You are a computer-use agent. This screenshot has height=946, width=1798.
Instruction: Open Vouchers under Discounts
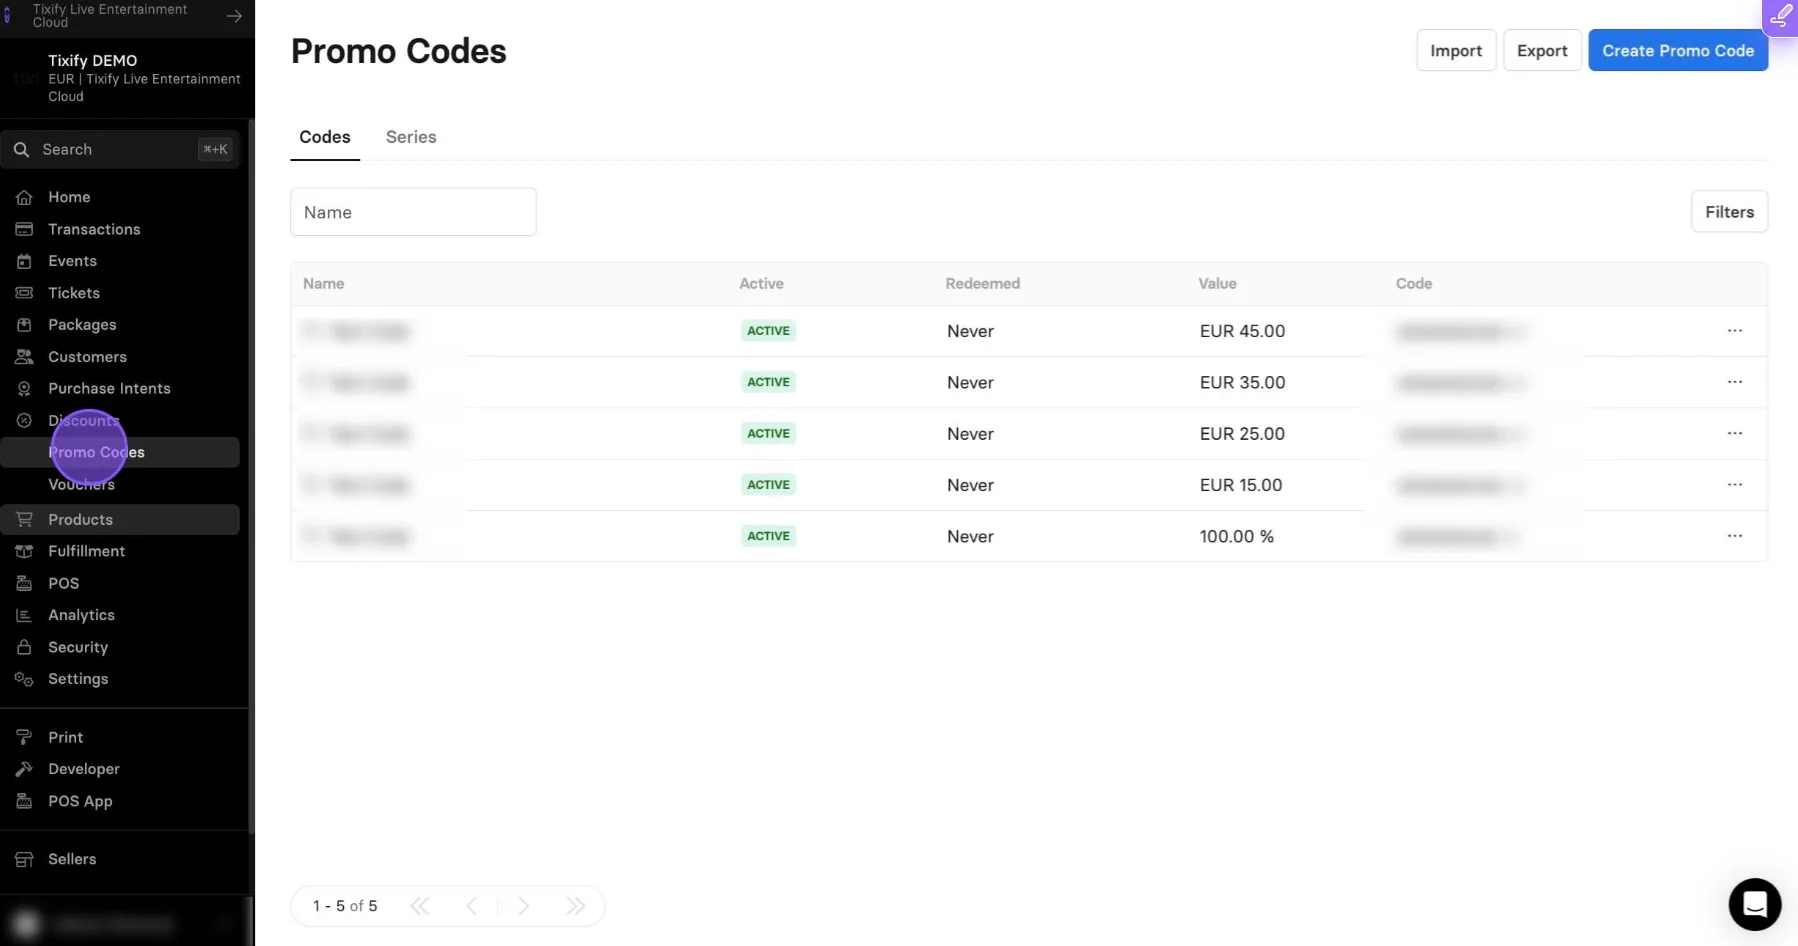pos(81,484)
